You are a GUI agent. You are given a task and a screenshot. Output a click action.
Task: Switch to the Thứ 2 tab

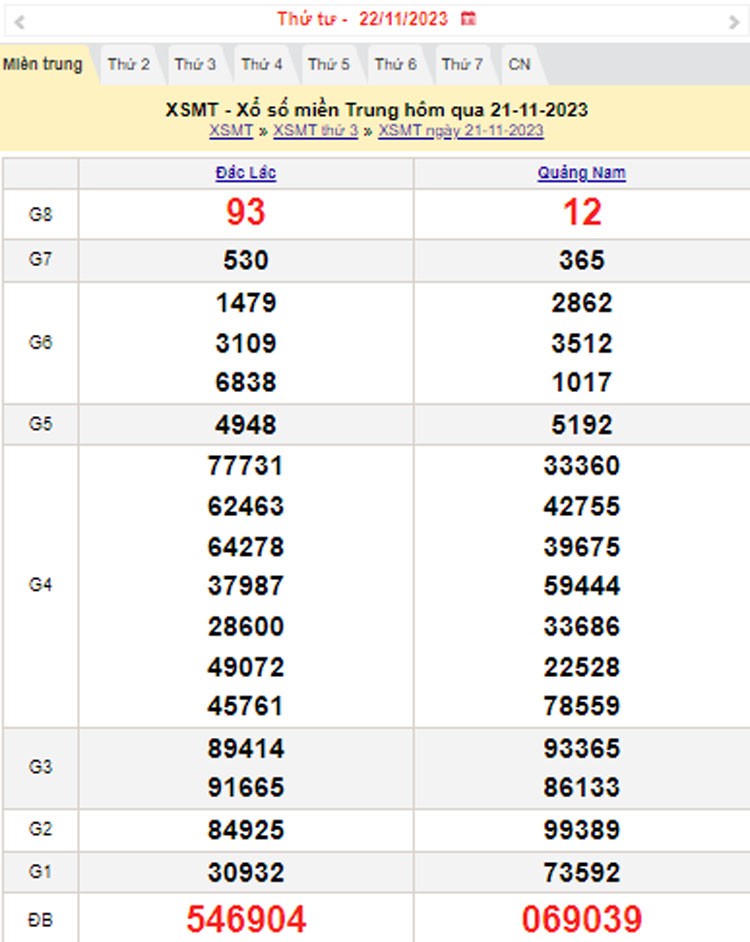point(129,65)
